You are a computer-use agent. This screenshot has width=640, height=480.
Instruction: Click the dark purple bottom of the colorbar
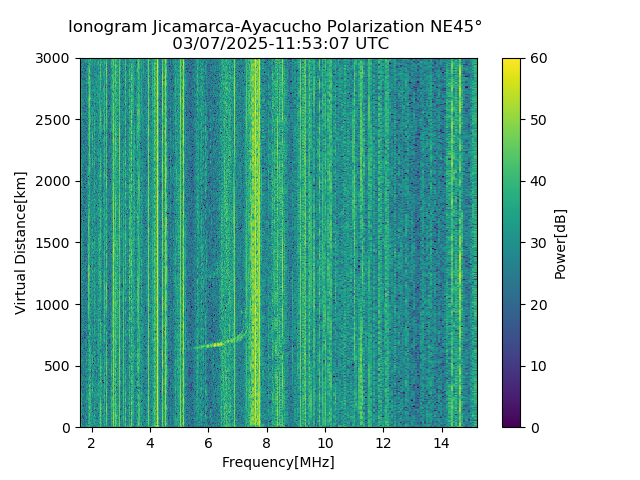pyautogui.click(x=511, y=422)
